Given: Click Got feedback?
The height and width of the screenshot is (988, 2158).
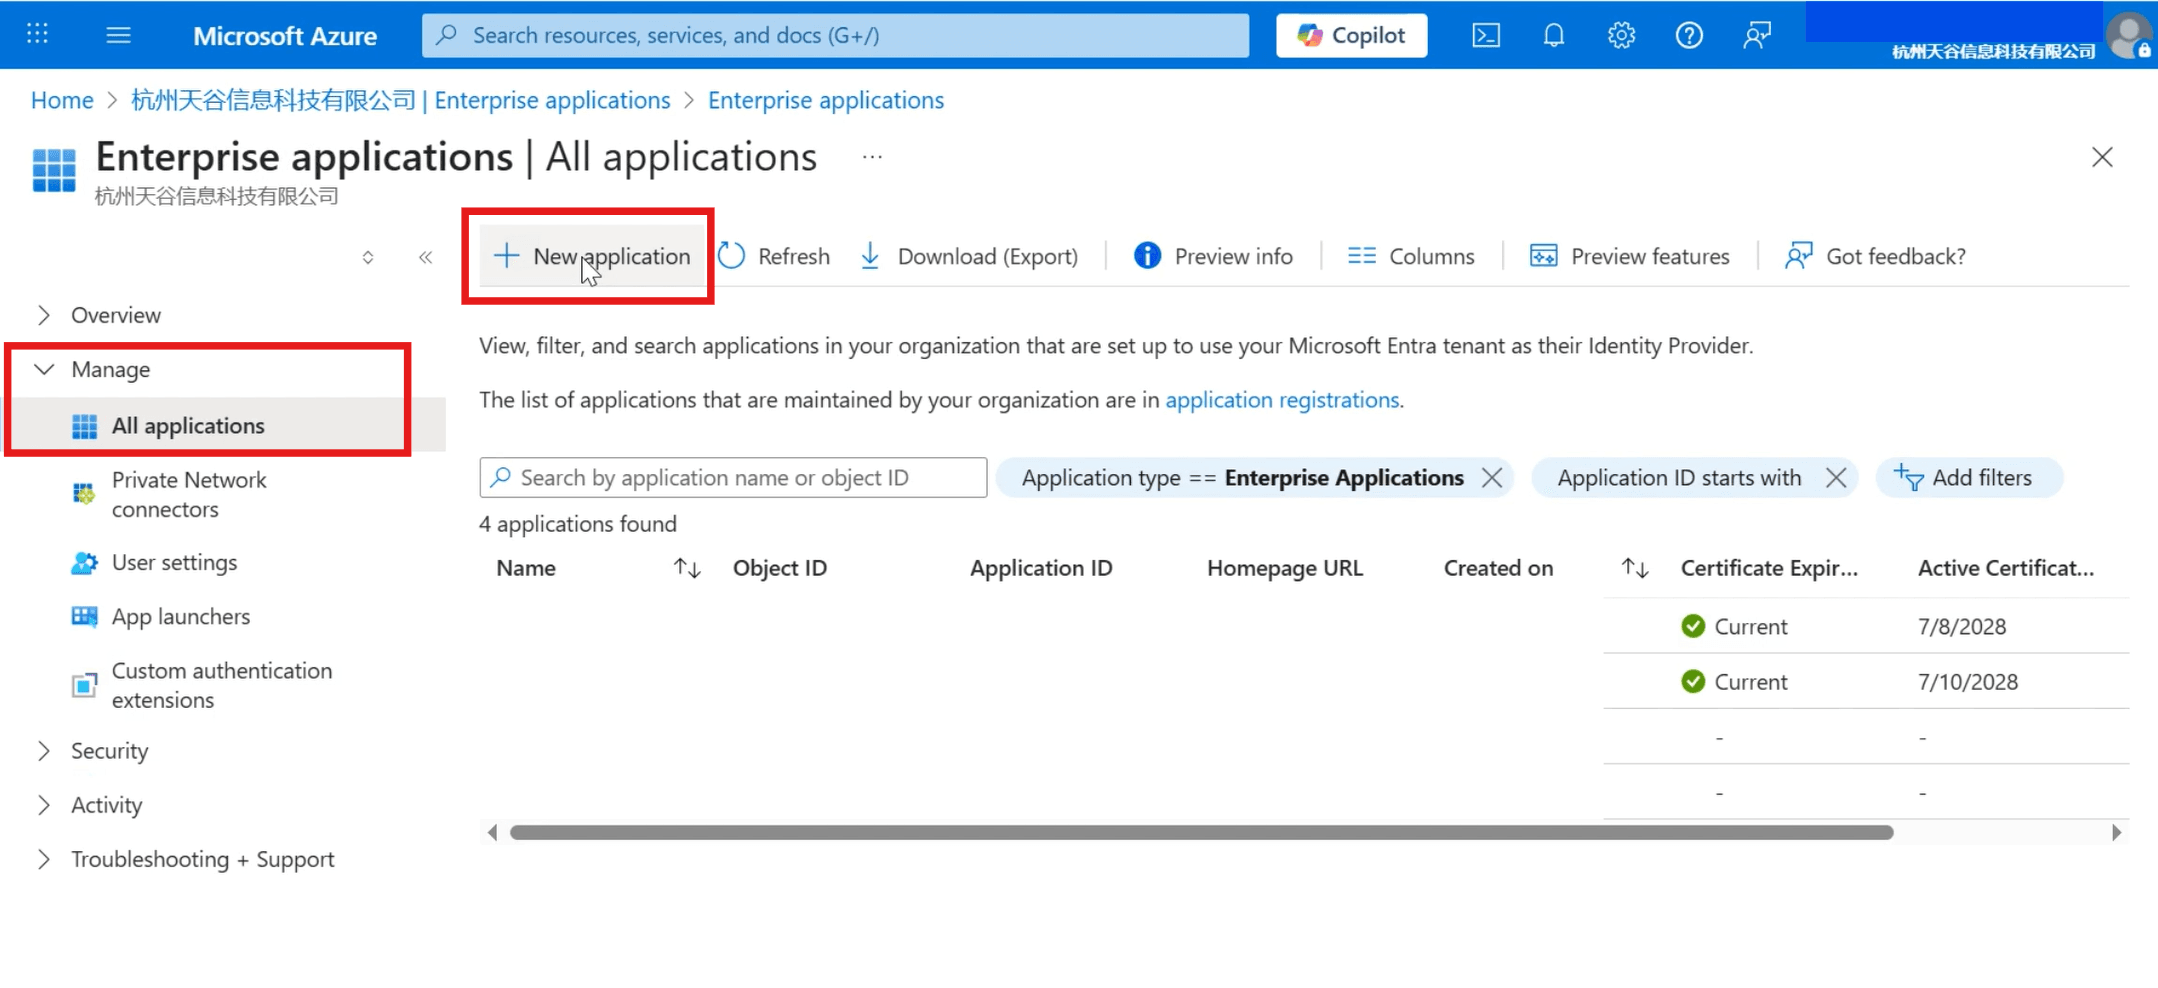Looking at the screenshot, I should pos(1875,256).
